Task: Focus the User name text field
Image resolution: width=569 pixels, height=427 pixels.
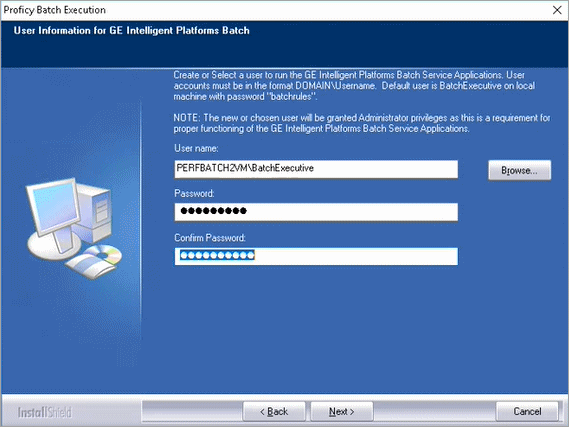Action: point(316,169)
